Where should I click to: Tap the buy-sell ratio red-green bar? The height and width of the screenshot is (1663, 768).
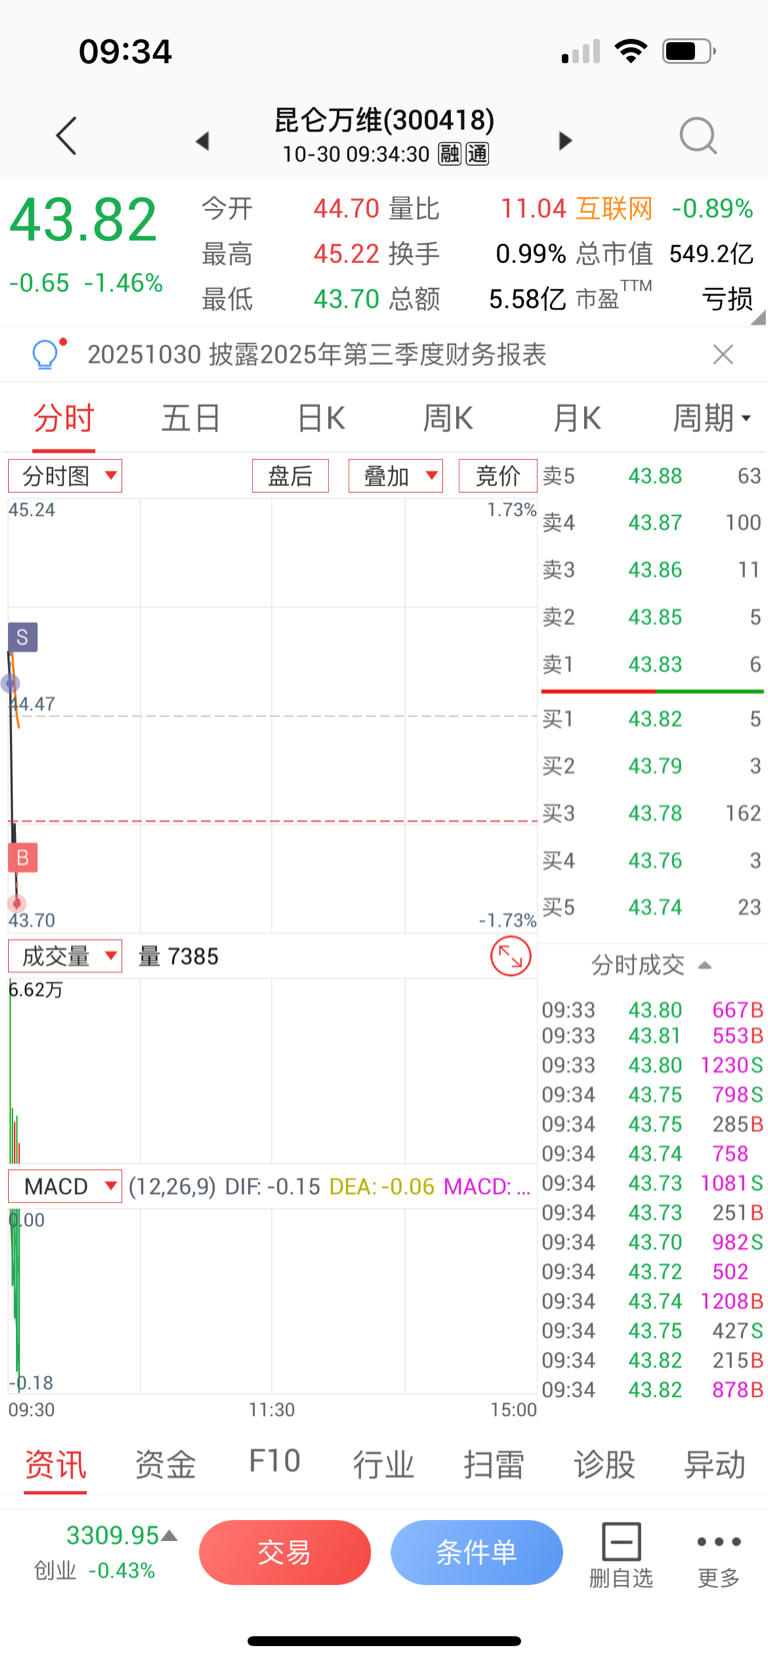(x=652, y=691)
